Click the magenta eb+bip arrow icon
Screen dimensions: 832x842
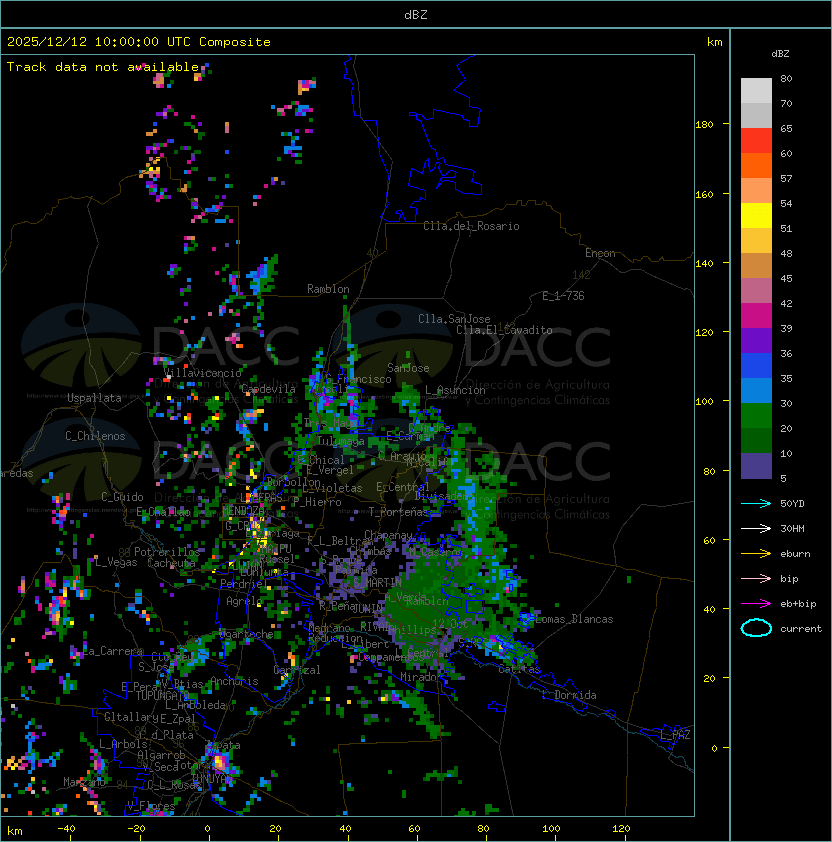click(756, 604)
